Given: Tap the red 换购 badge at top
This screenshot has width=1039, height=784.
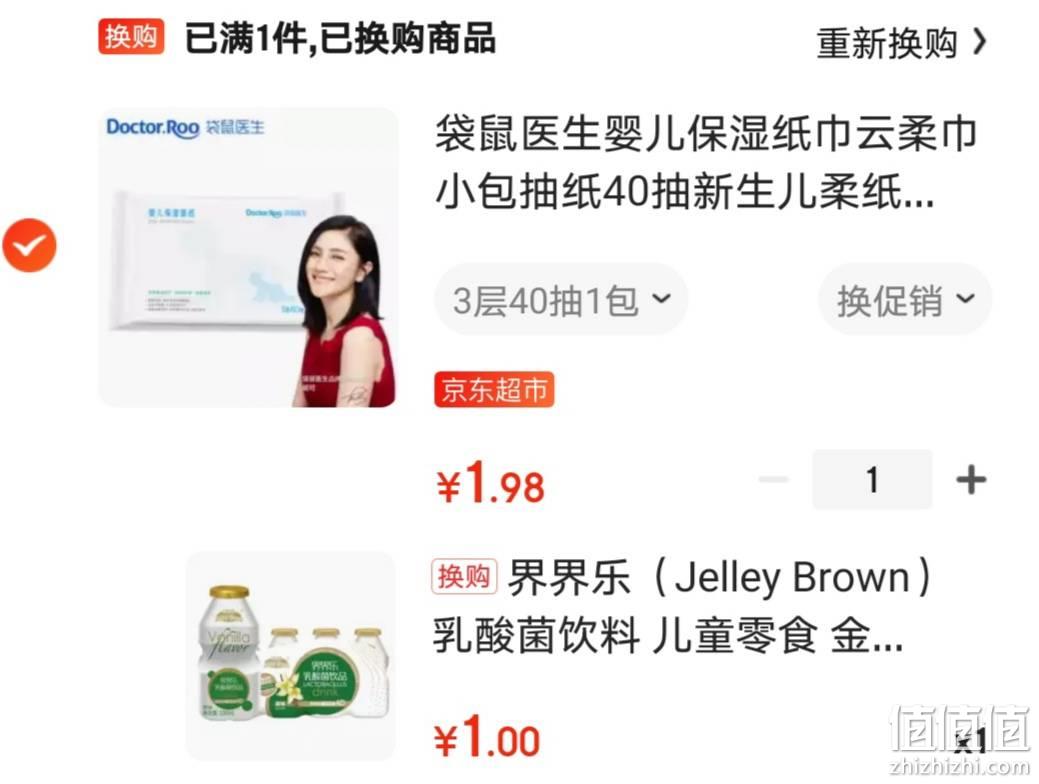Looking at the screenshot, I should click(x=131, y=37).
